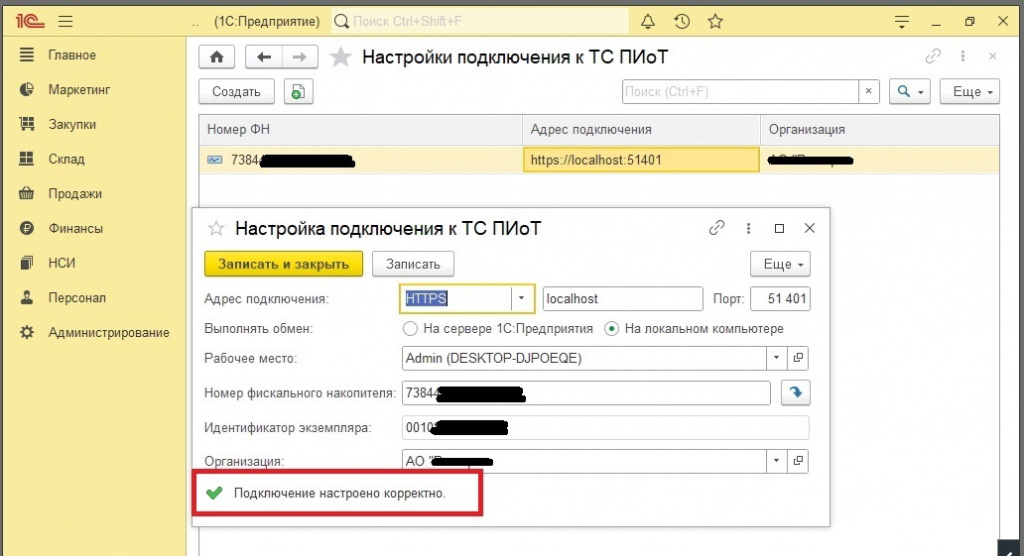
Task: Select the https://localhost:51401 cell
Action: pos(641,159)
